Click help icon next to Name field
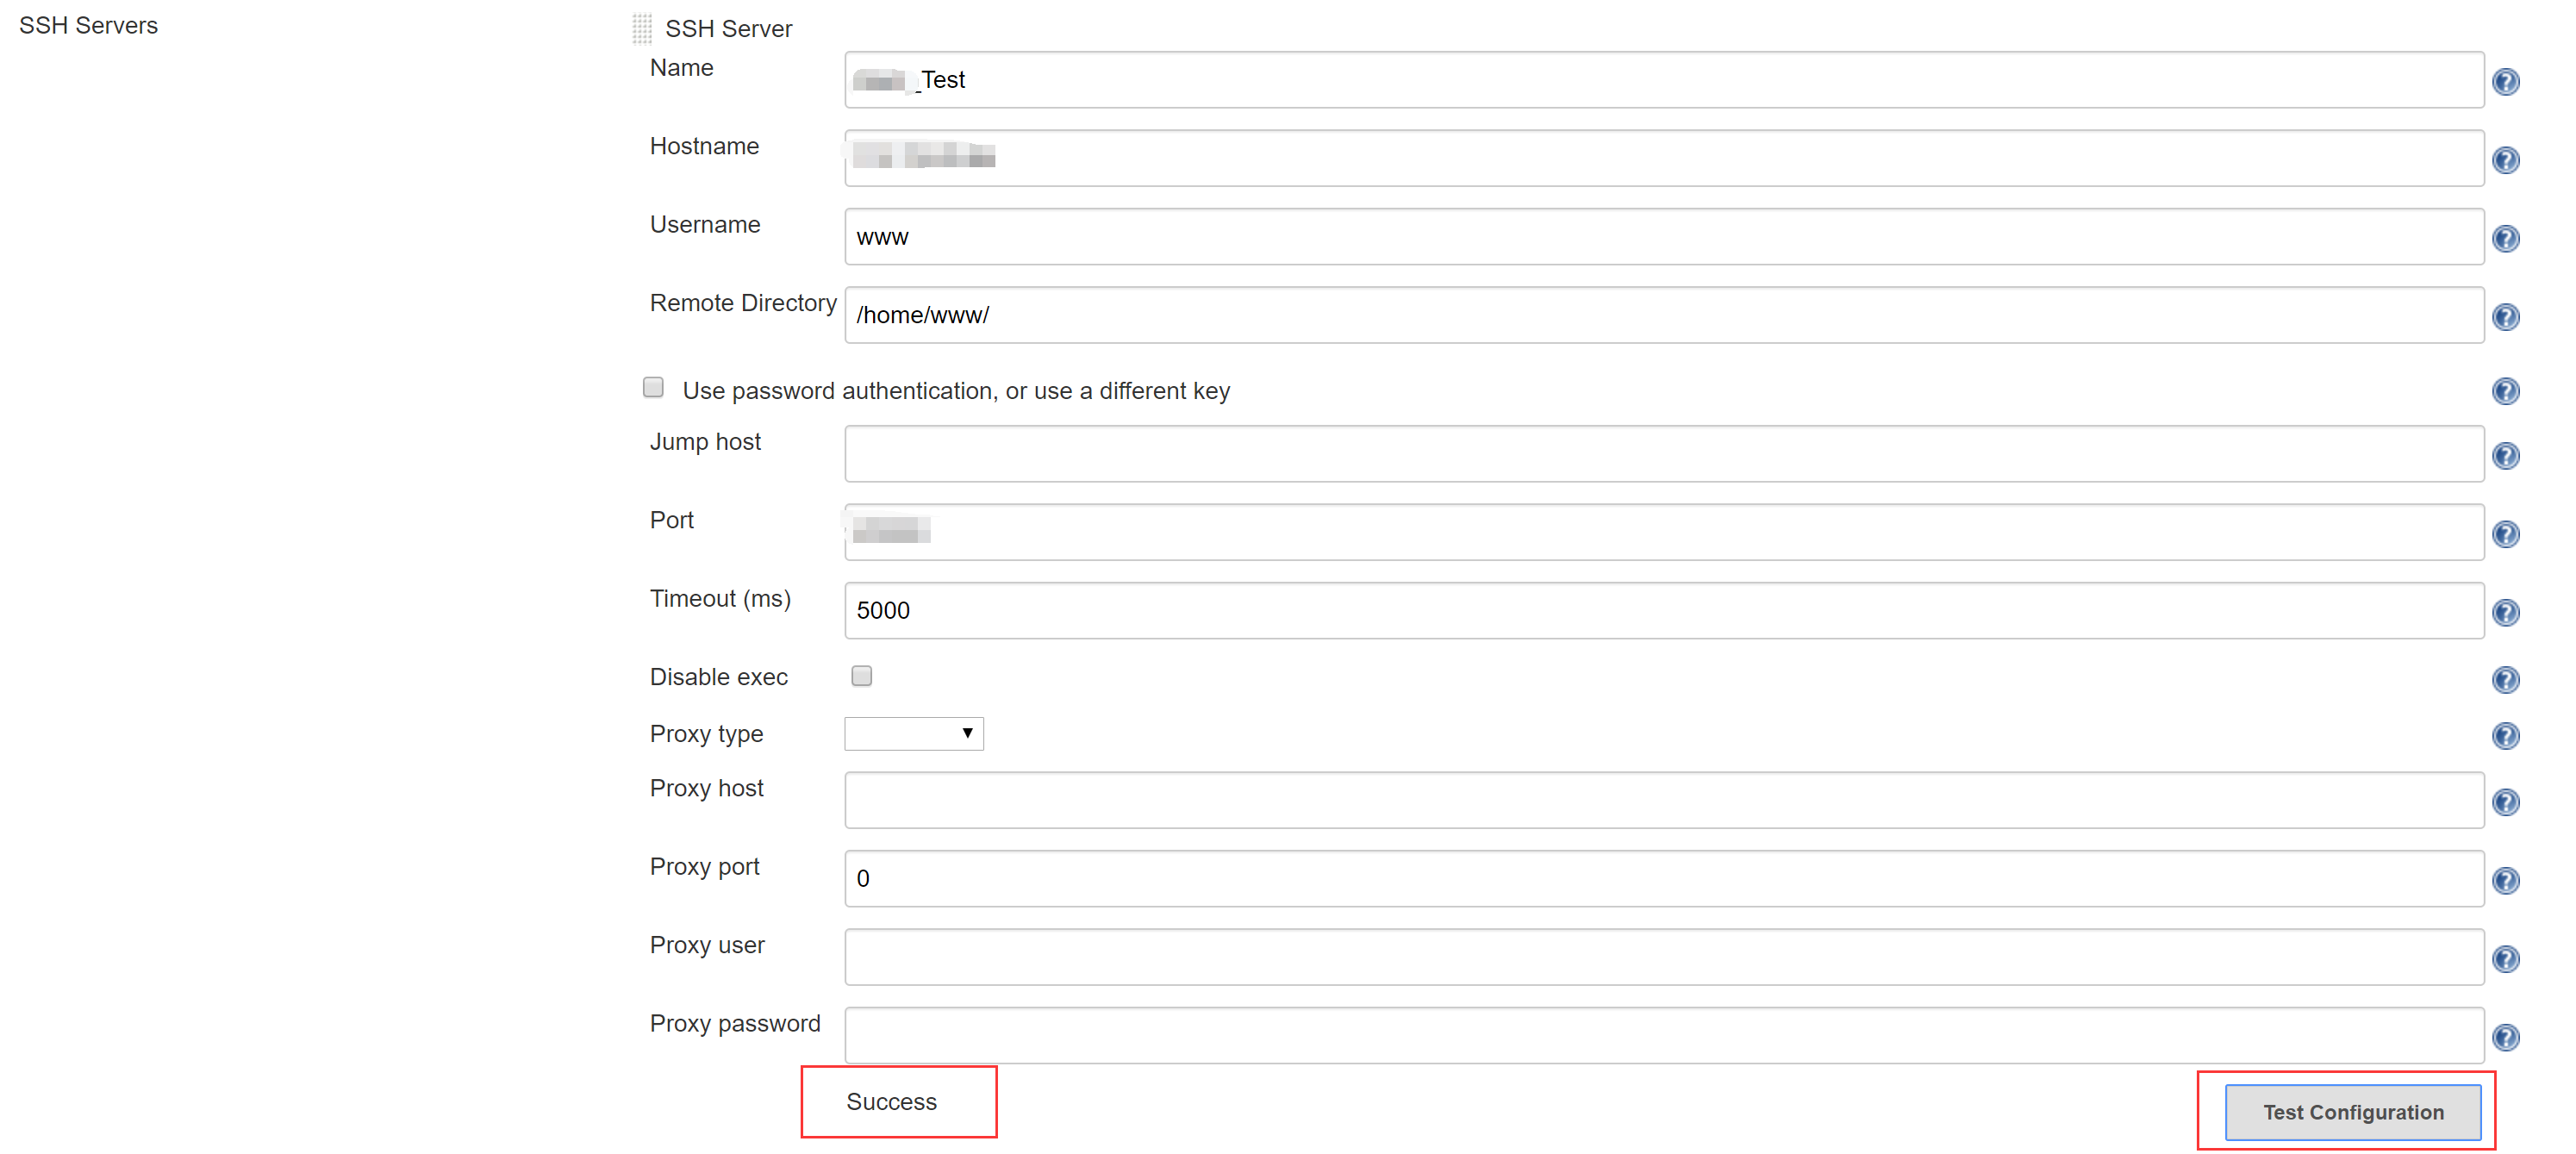 [2505, 82]
